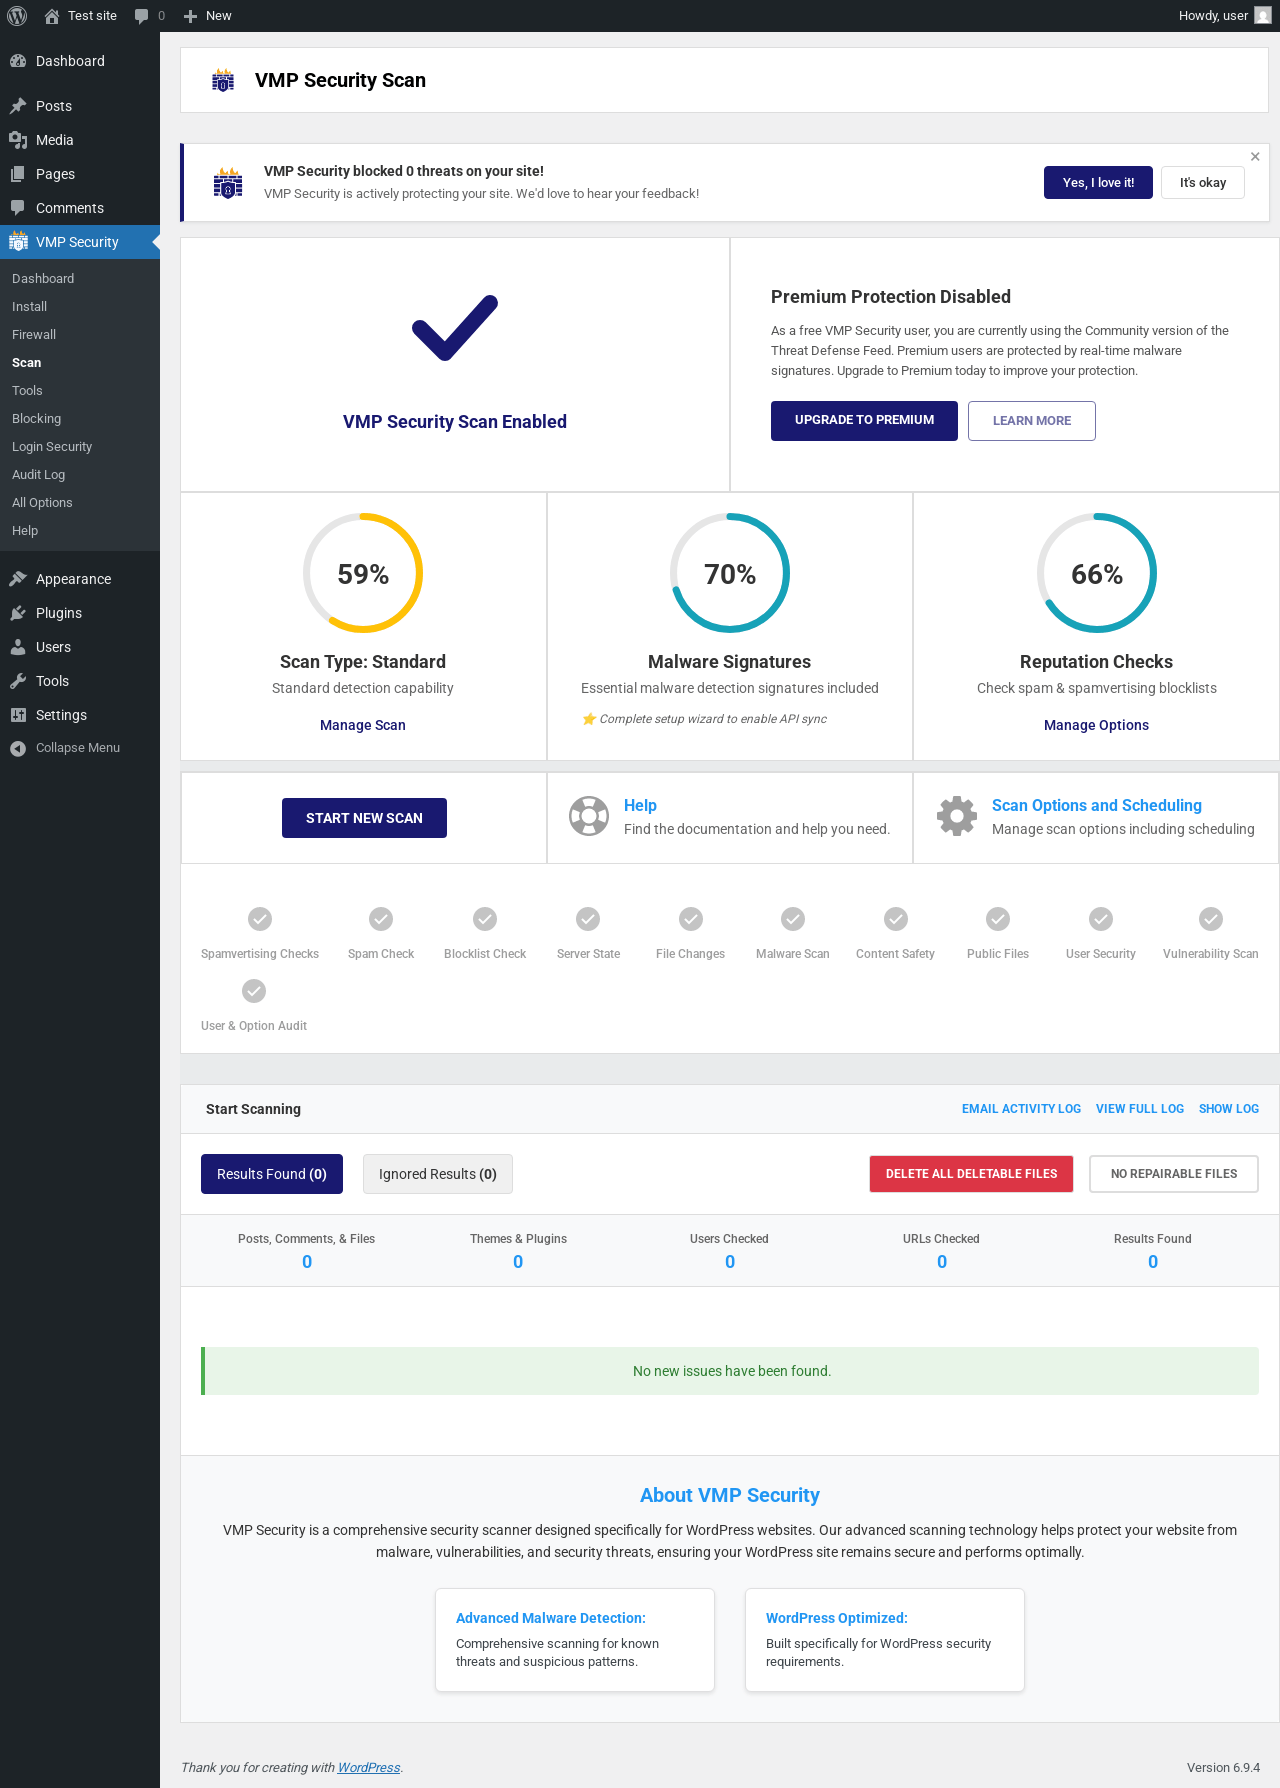The height and width of the screenshot is (1788, 1280).
Task: Click the Spamvertising Checks checkmark icon
Action: pyautogui.click(x=260, y=919)
